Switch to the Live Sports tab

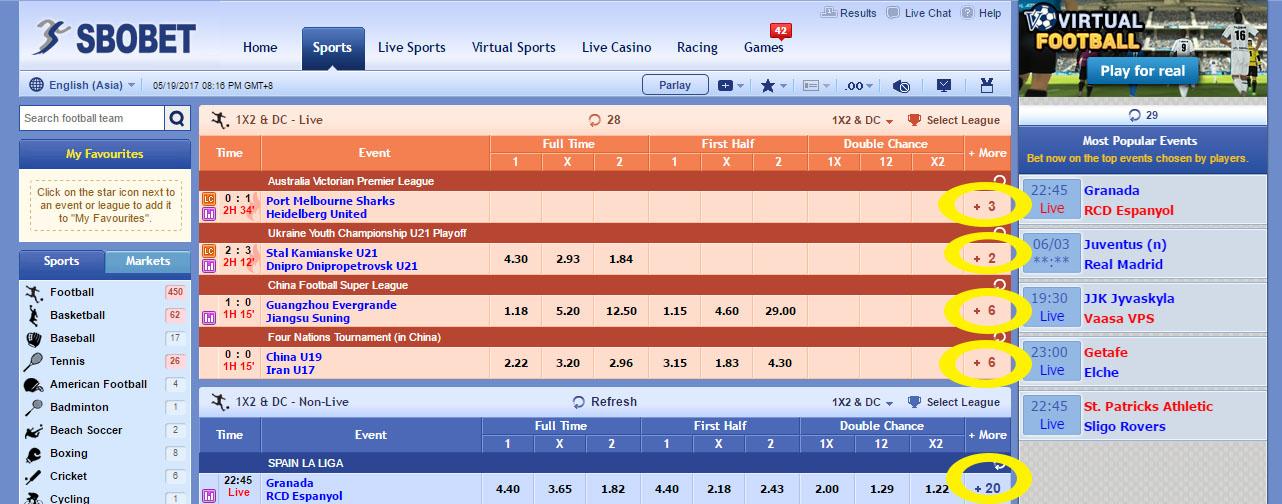pos(412,47)
